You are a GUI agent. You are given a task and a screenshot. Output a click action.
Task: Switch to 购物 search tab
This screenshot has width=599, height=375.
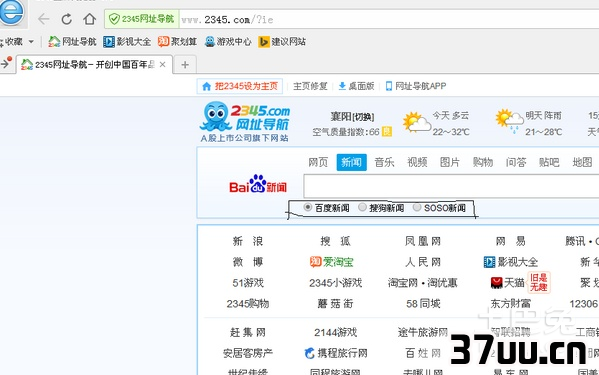tap(483, 162)
